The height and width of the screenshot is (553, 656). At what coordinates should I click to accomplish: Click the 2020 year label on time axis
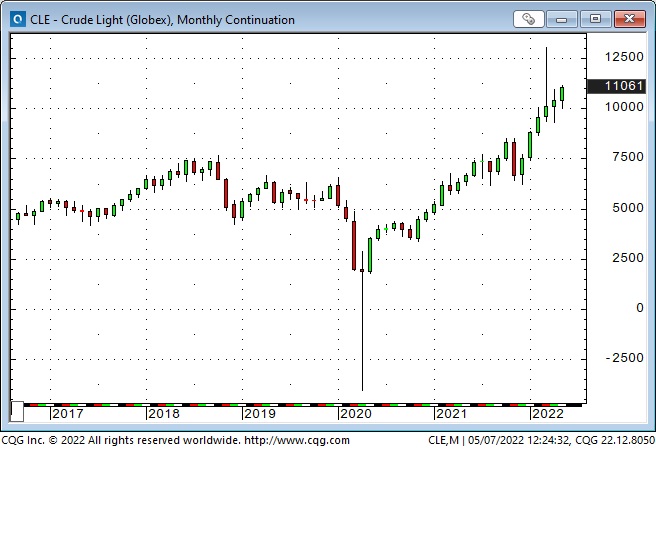(x=356, y=414)
